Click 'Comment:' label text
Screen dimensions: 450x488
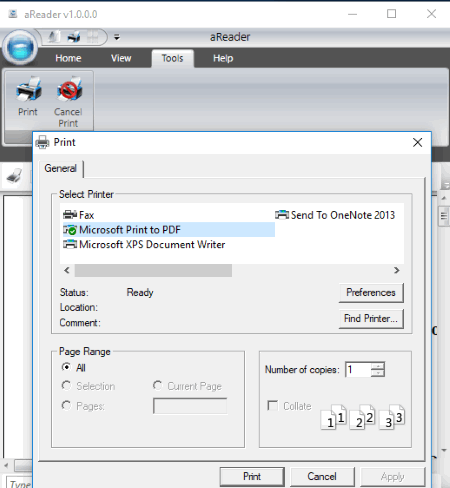click(80, 323)
